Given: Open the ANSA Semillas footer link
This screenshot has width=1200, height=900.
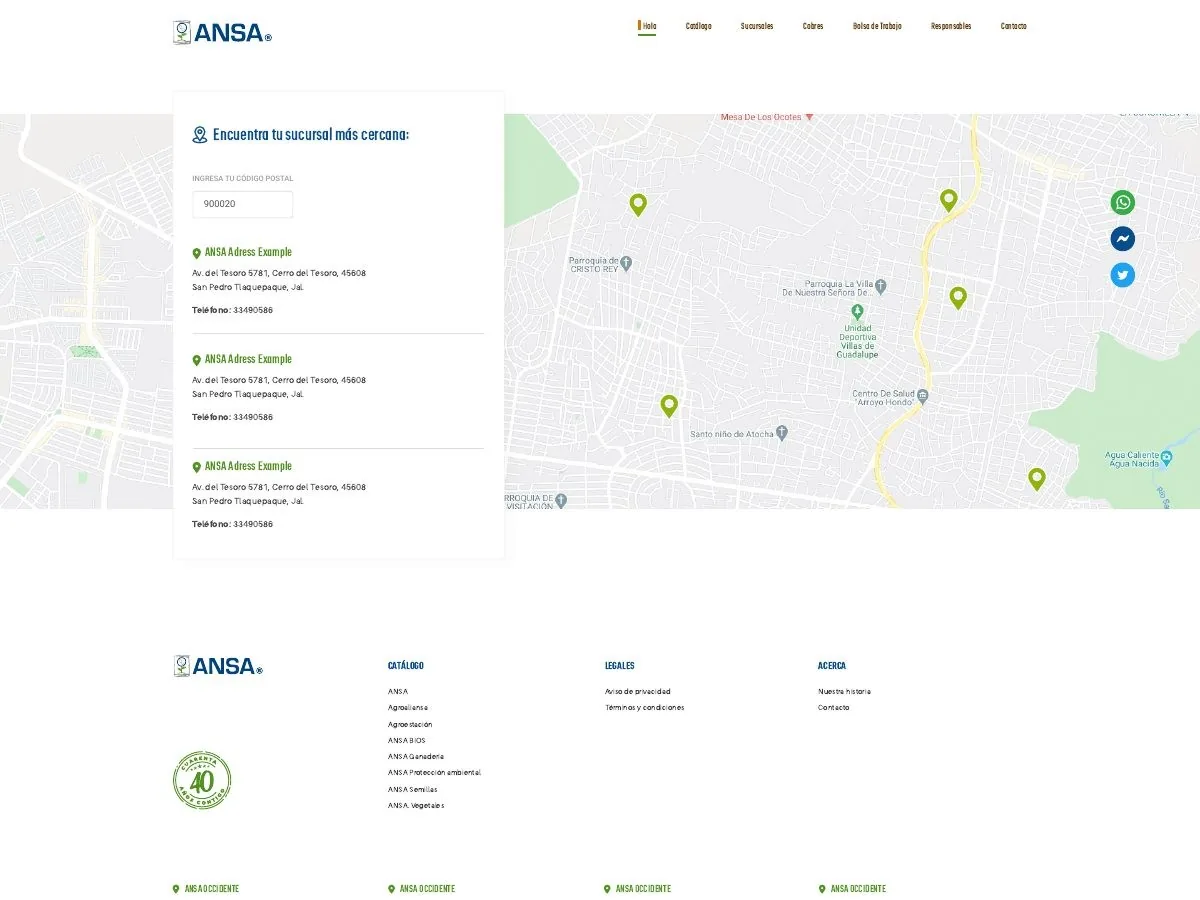Looking at the screenshot, I should (x=413, y=790).
